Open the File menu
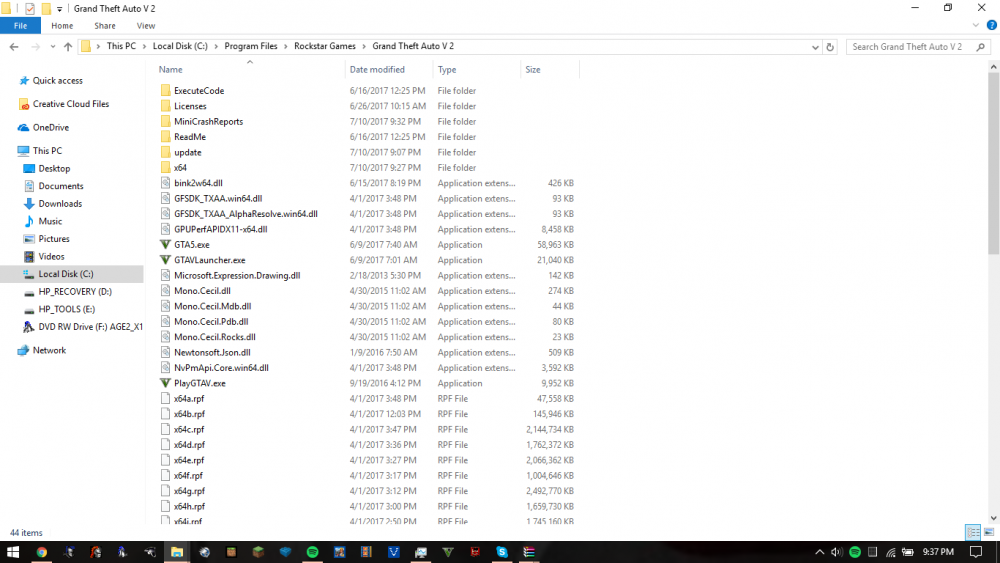 coord(20,26)
